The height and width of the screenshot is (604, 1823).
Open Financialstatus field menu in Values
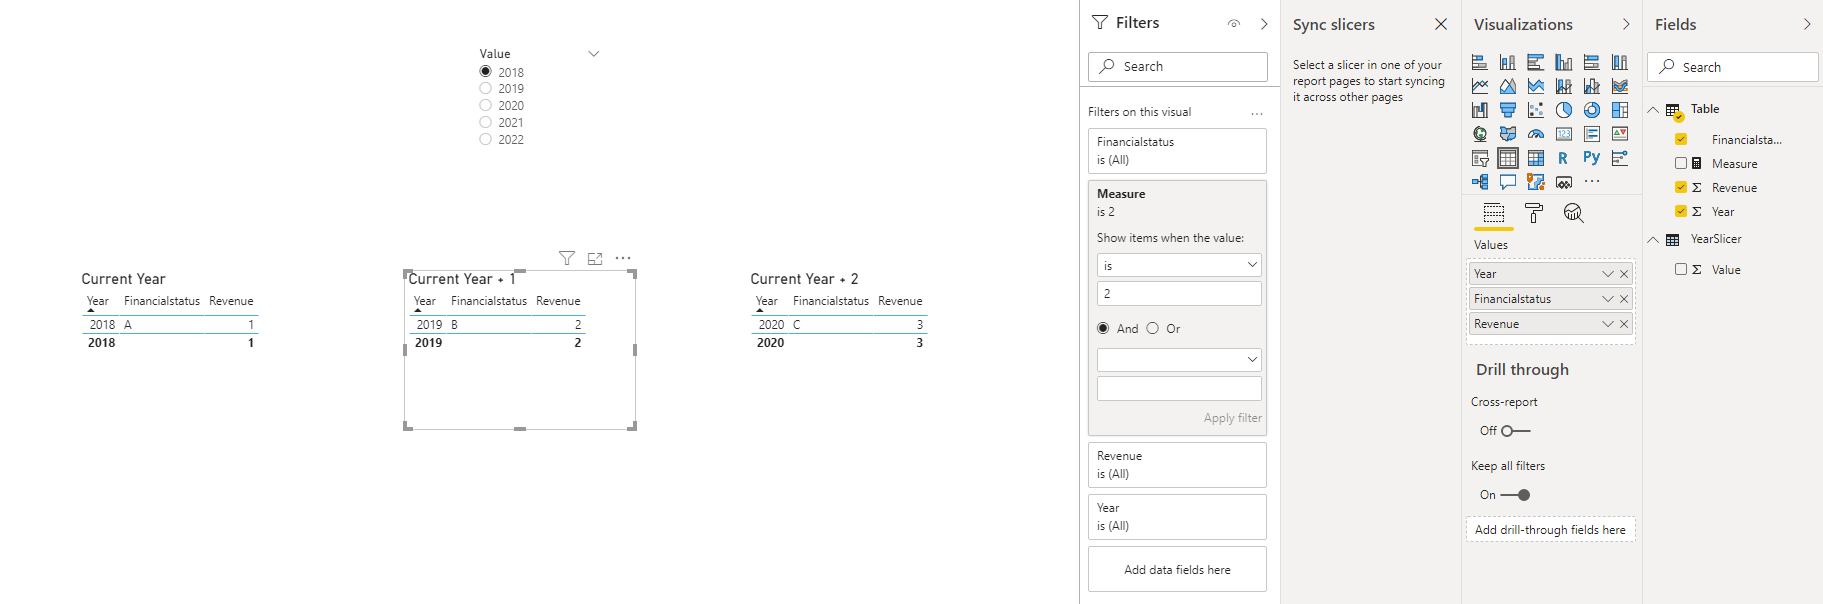[1608, 299]
